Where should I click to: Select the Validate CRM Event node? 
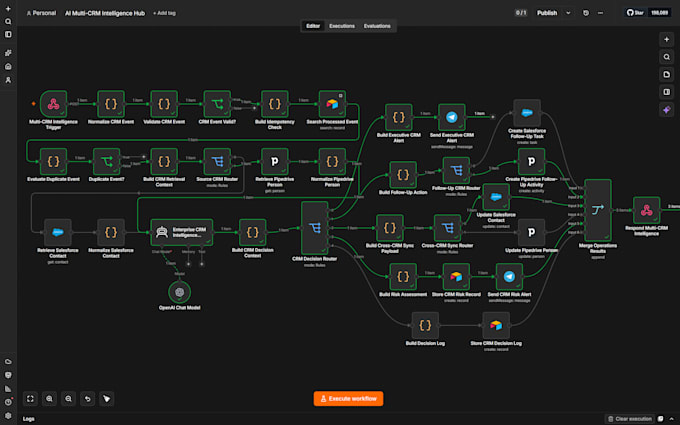[x=164, y=104]
